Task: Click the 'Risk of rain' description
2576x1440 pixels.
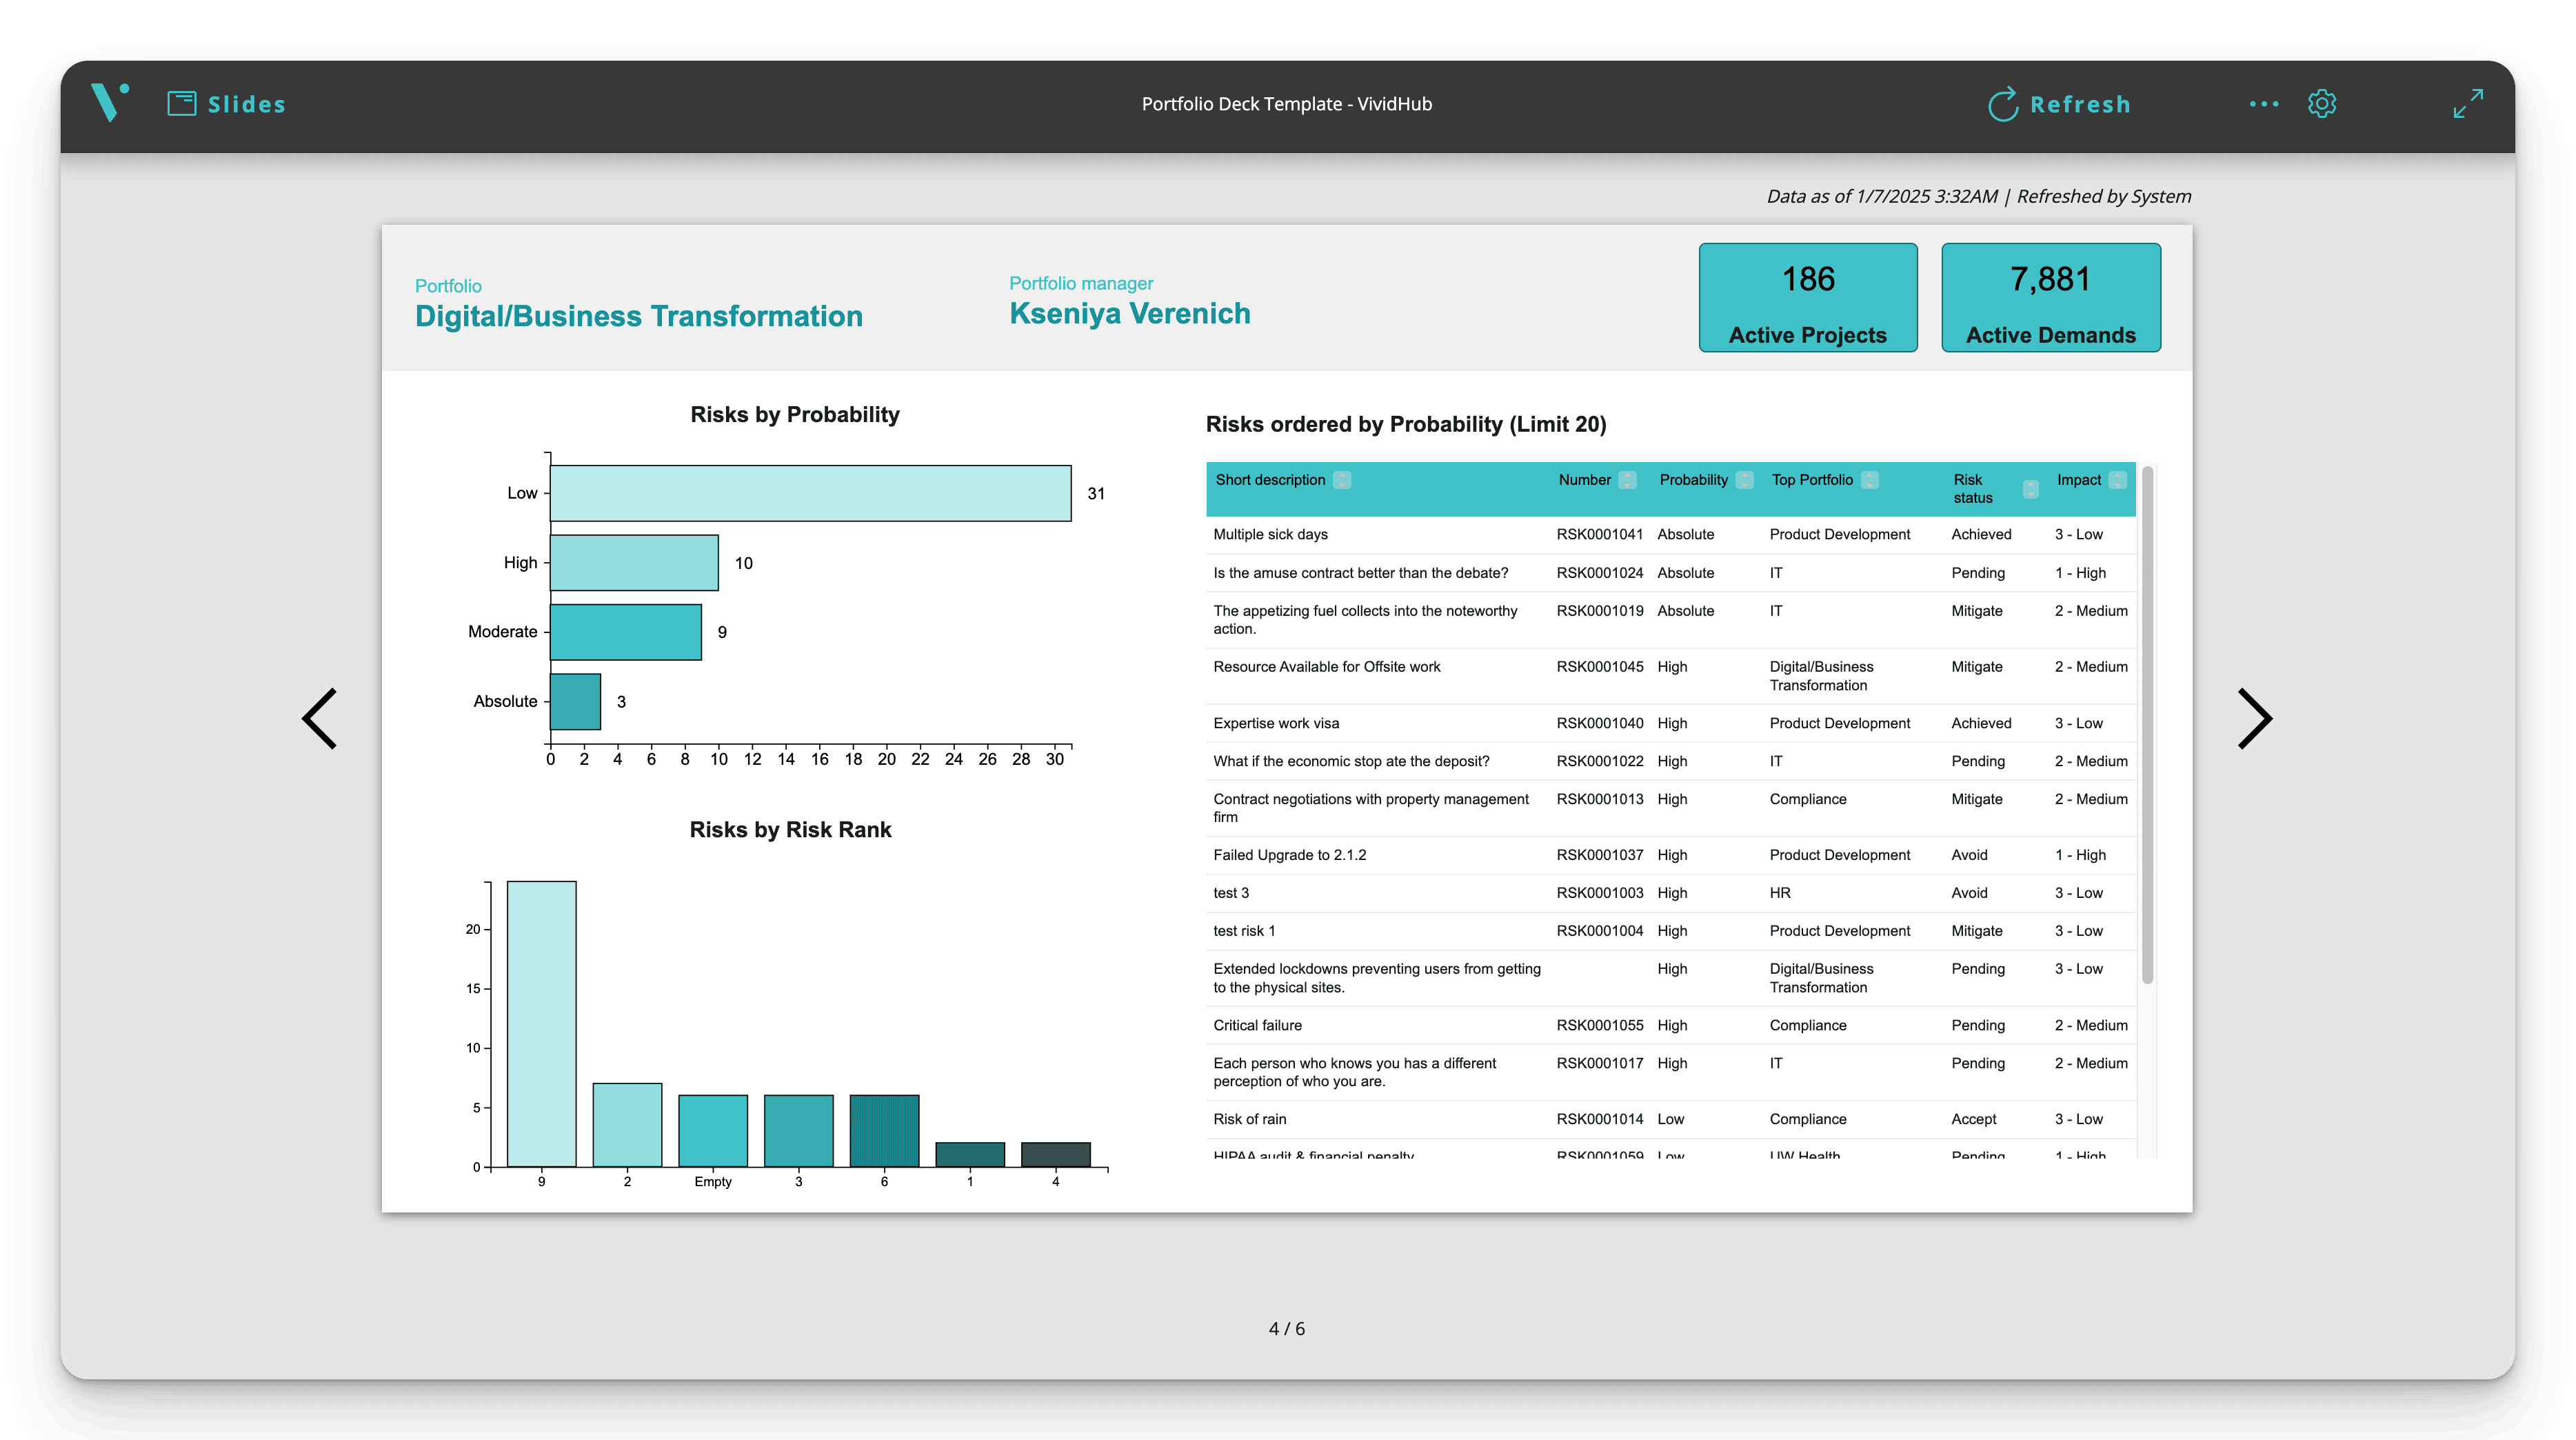Action: point(1250,1119)
